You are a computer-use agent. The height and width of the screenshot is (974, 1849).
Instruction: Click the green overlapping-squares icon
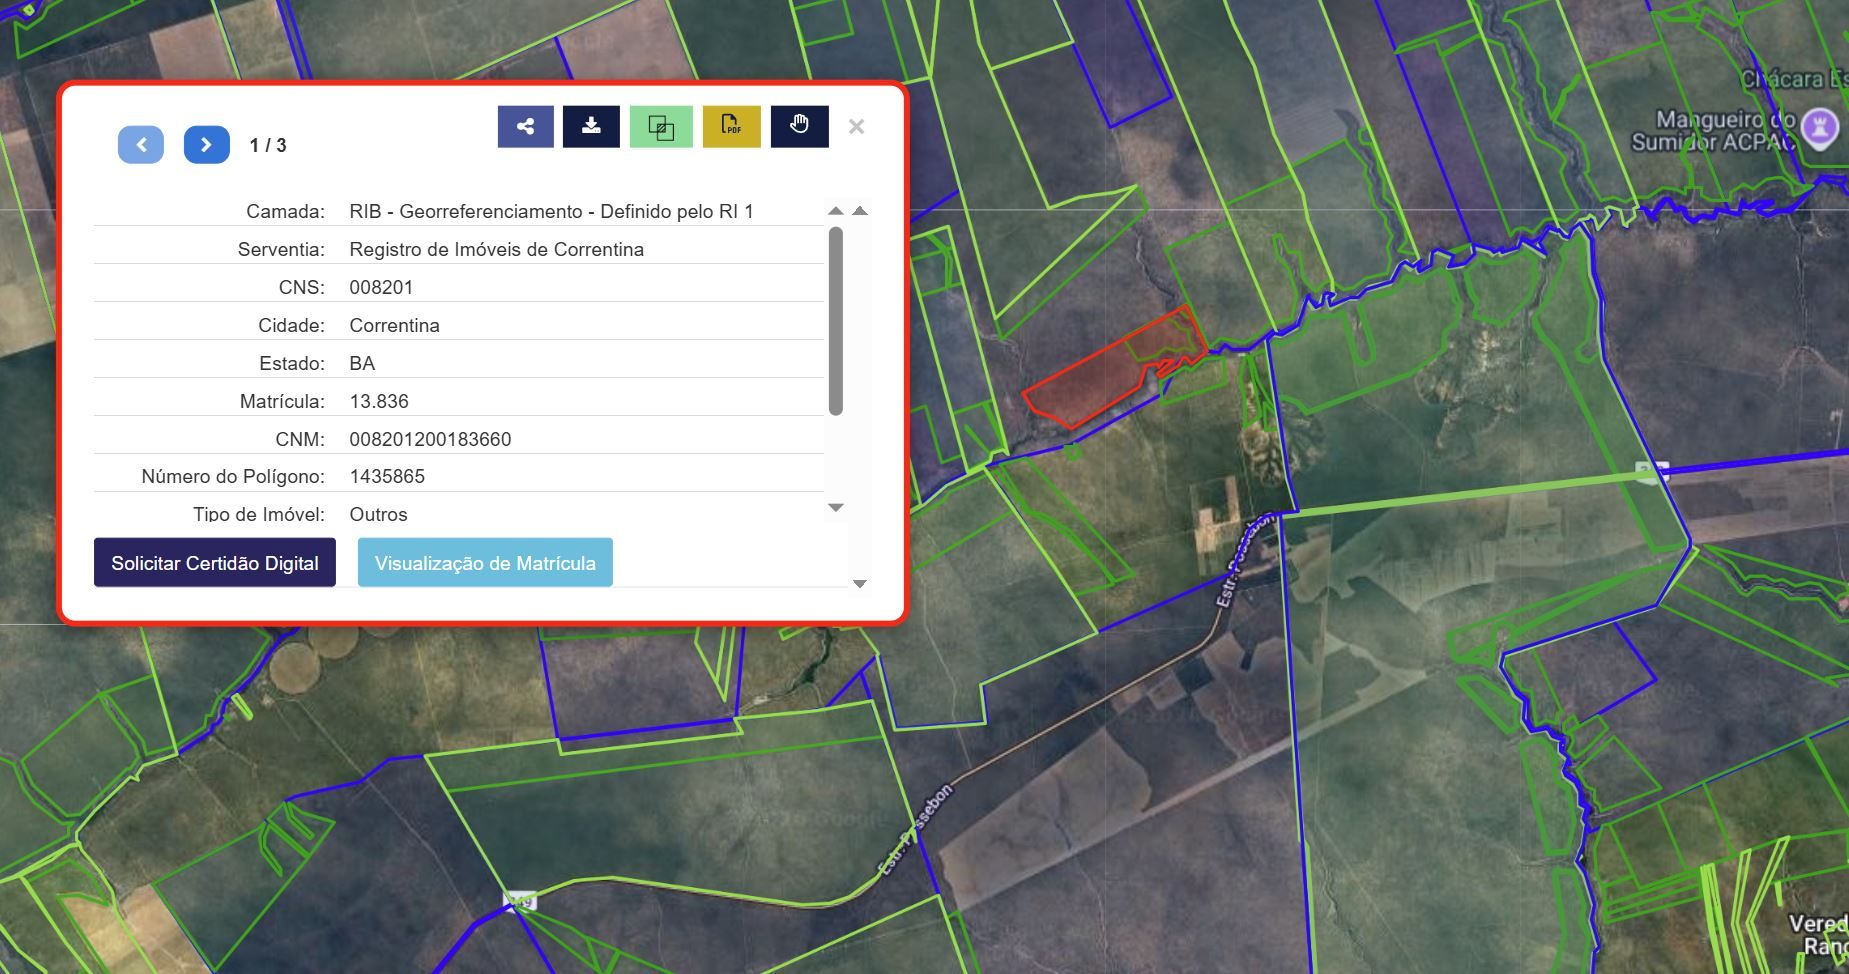pos(661,127)
